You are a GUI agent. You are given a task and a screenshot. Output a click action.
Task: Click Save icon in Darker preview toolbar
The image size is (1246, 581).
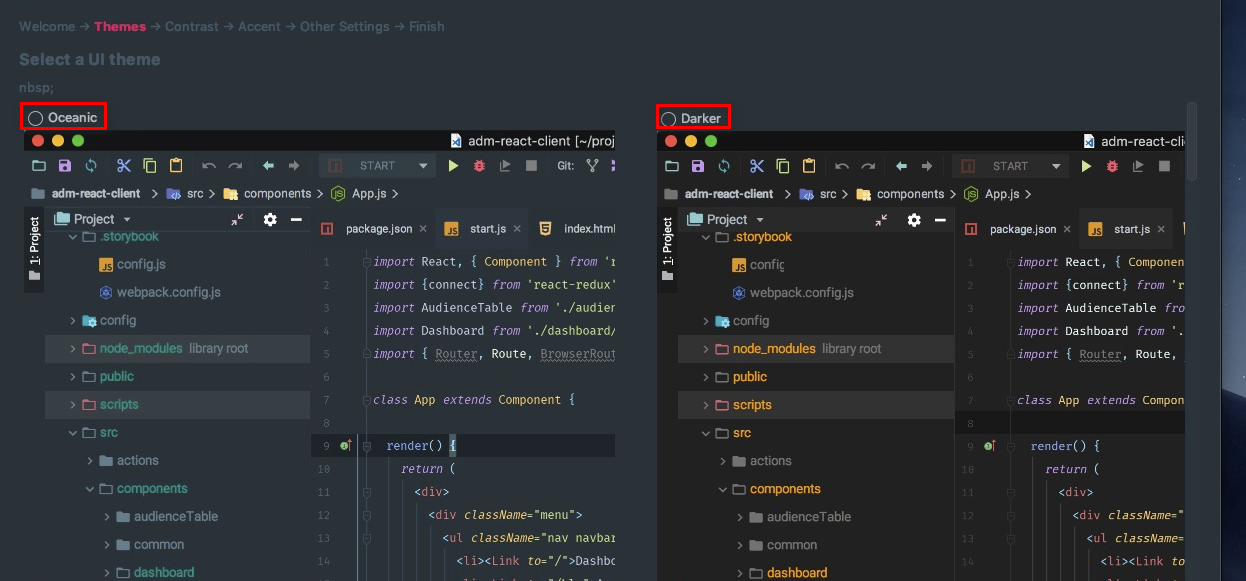coord(698,166)
